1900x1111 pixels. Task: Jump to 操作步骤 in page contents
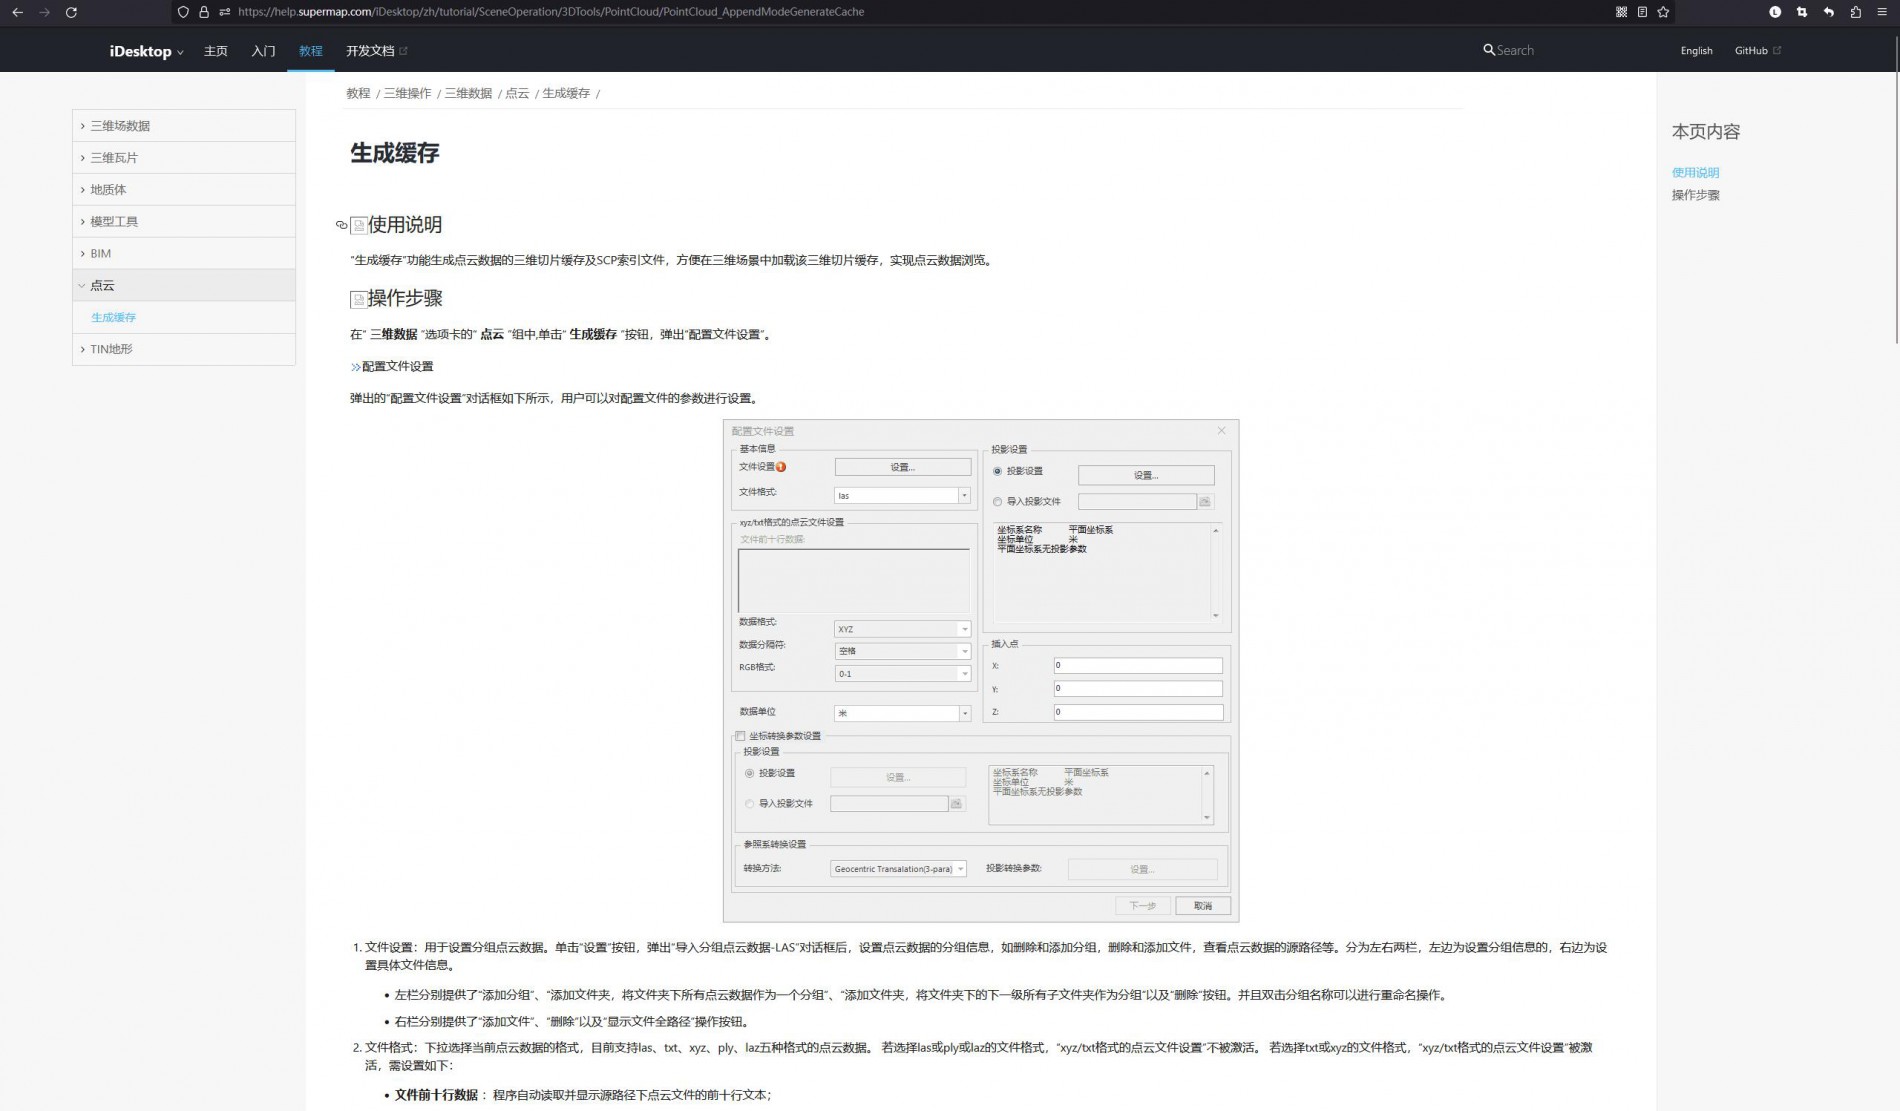(1695, 195)
